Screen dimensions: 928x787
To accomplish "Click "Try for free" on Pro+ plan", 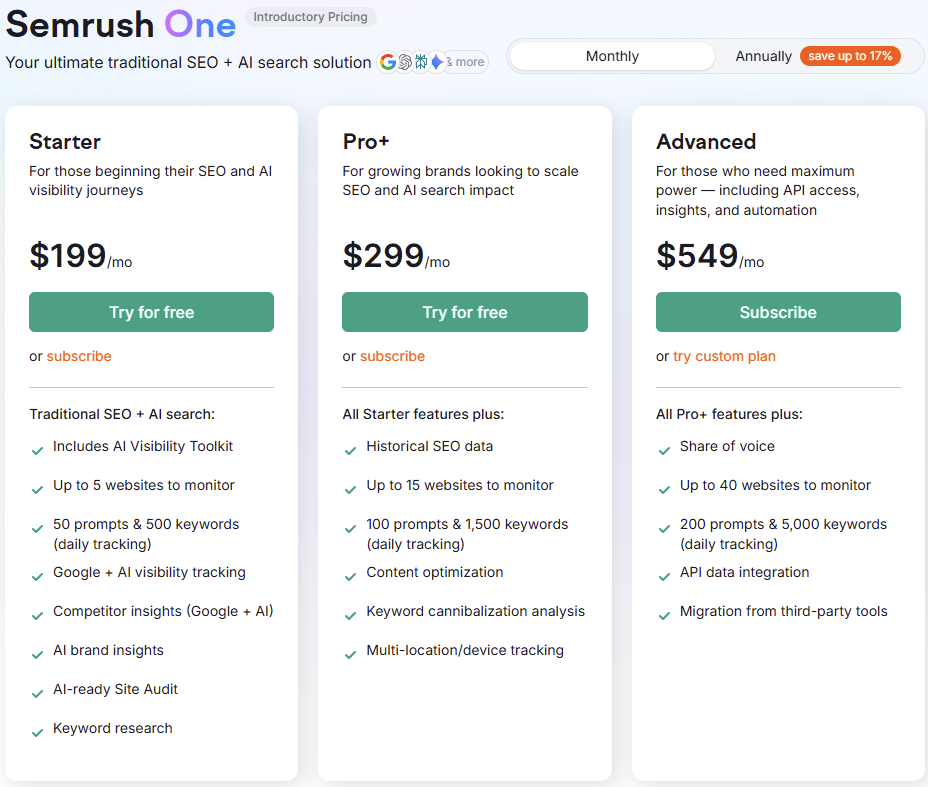I will (464, 312).
